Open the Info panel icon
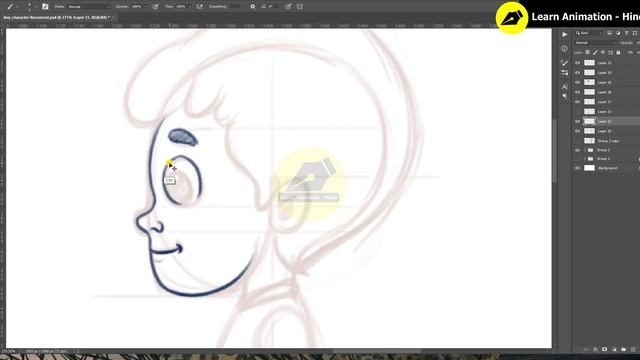This screenshot has width=640, height=360. (564, 49)
